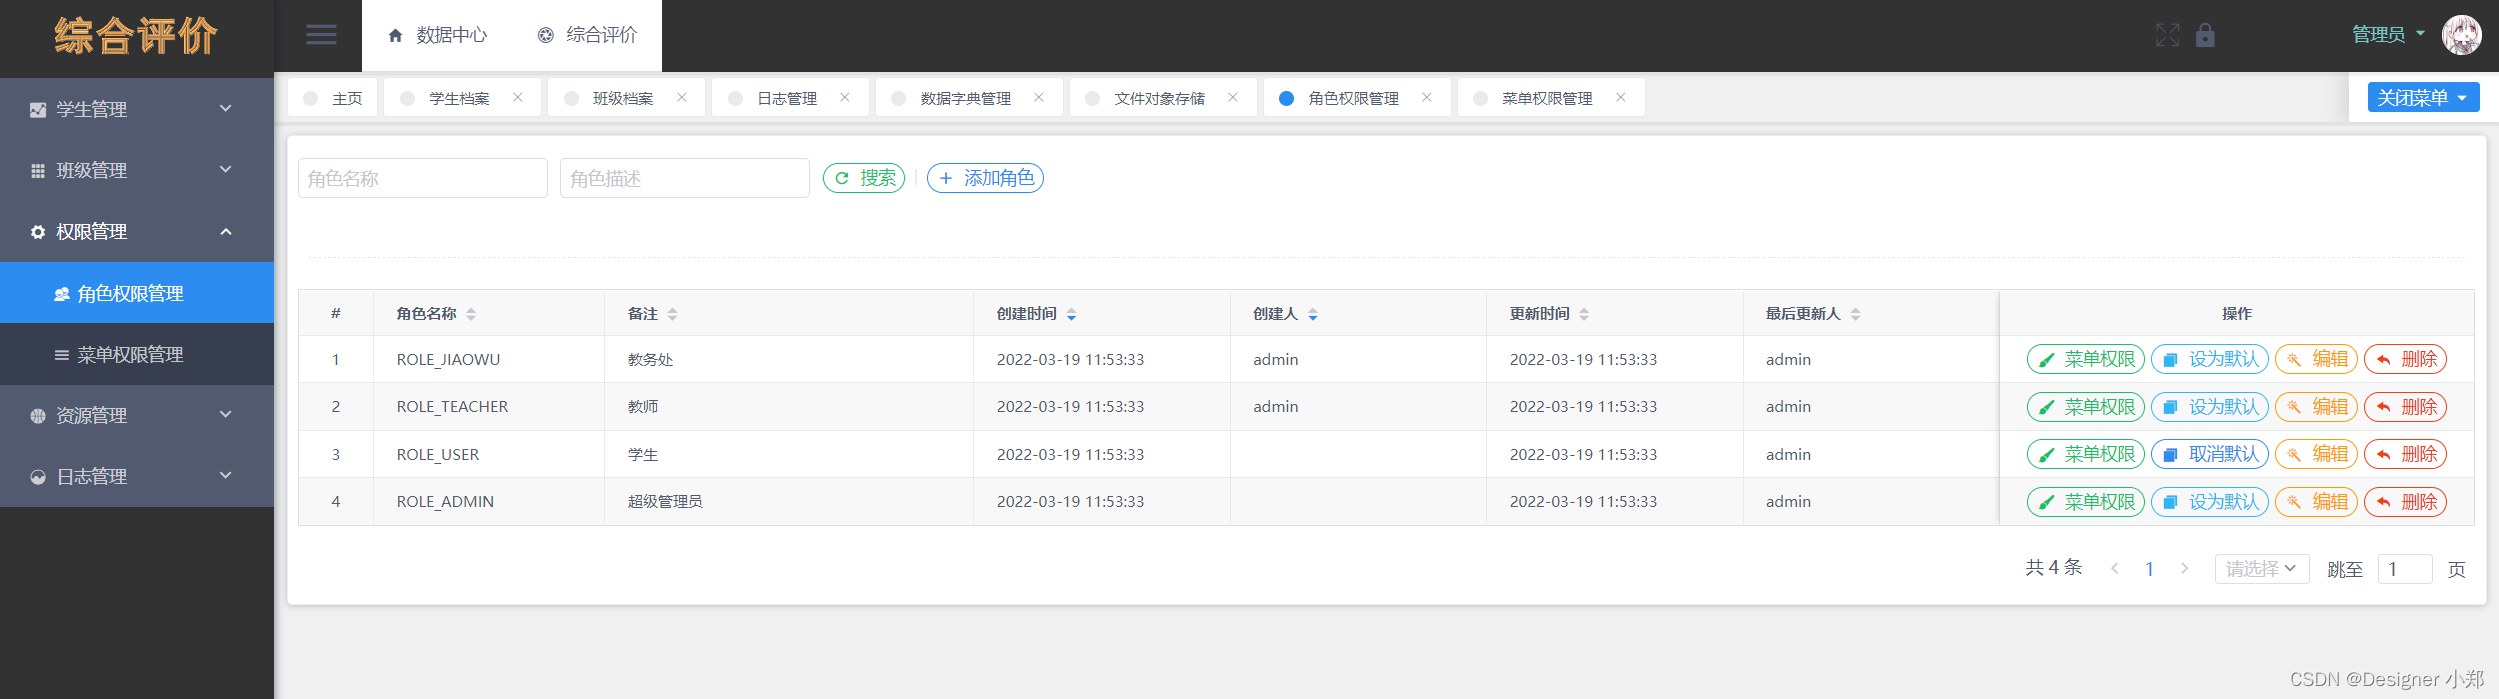Sort by 最后更新人 column arrows

click(1856, 314)
